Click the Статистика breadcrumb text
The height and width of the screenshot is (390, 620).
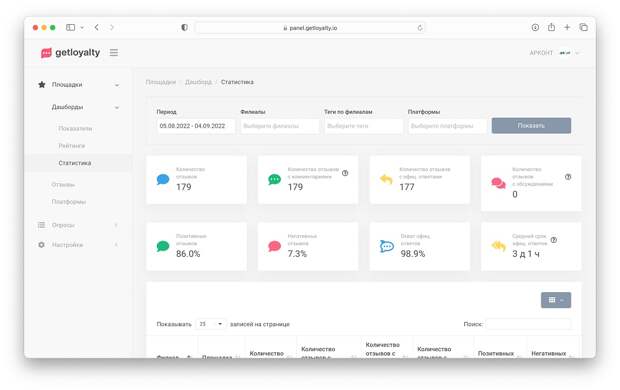pyautogui.click(x=237, y=82)
